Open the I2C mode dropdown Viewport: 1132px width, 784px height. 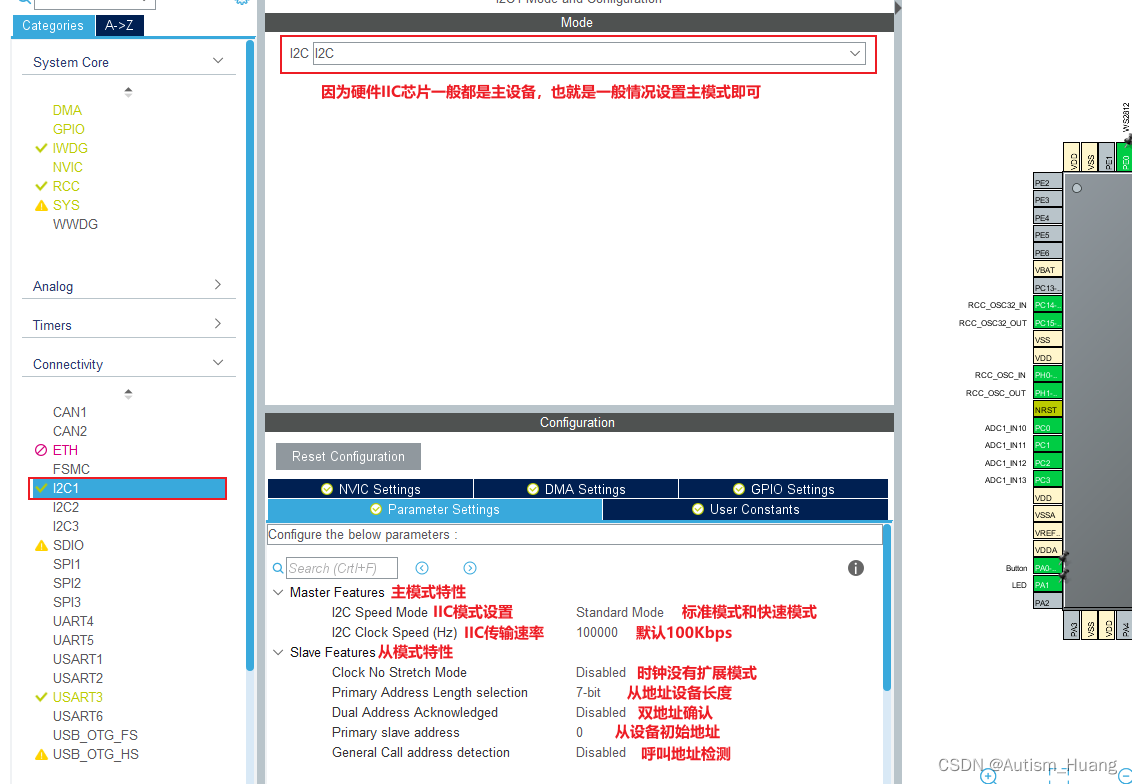pyautogui.click(x=588, y=53)
